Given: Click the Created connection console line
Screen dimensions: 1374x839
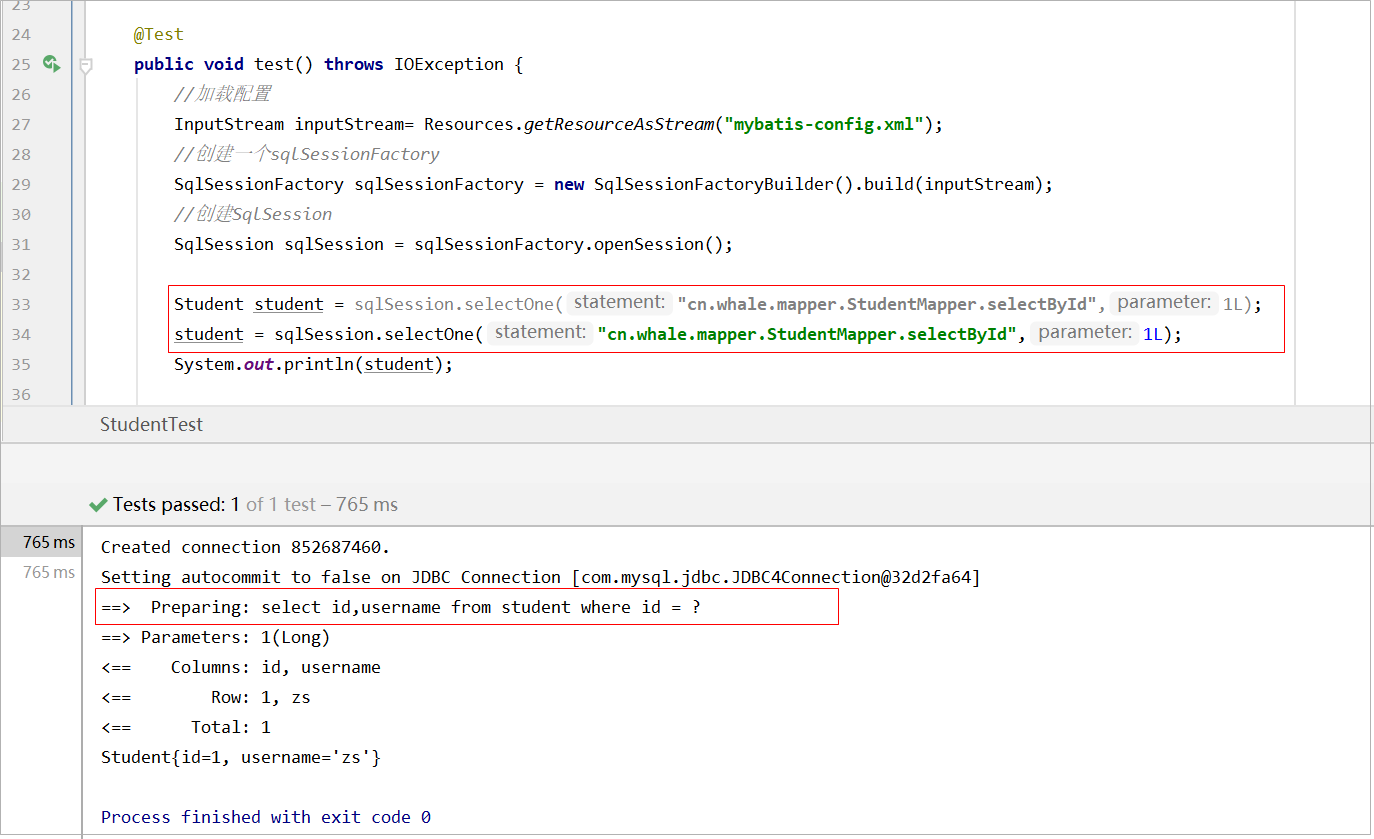Looking at the screenshot, I should tap(245, 547).
